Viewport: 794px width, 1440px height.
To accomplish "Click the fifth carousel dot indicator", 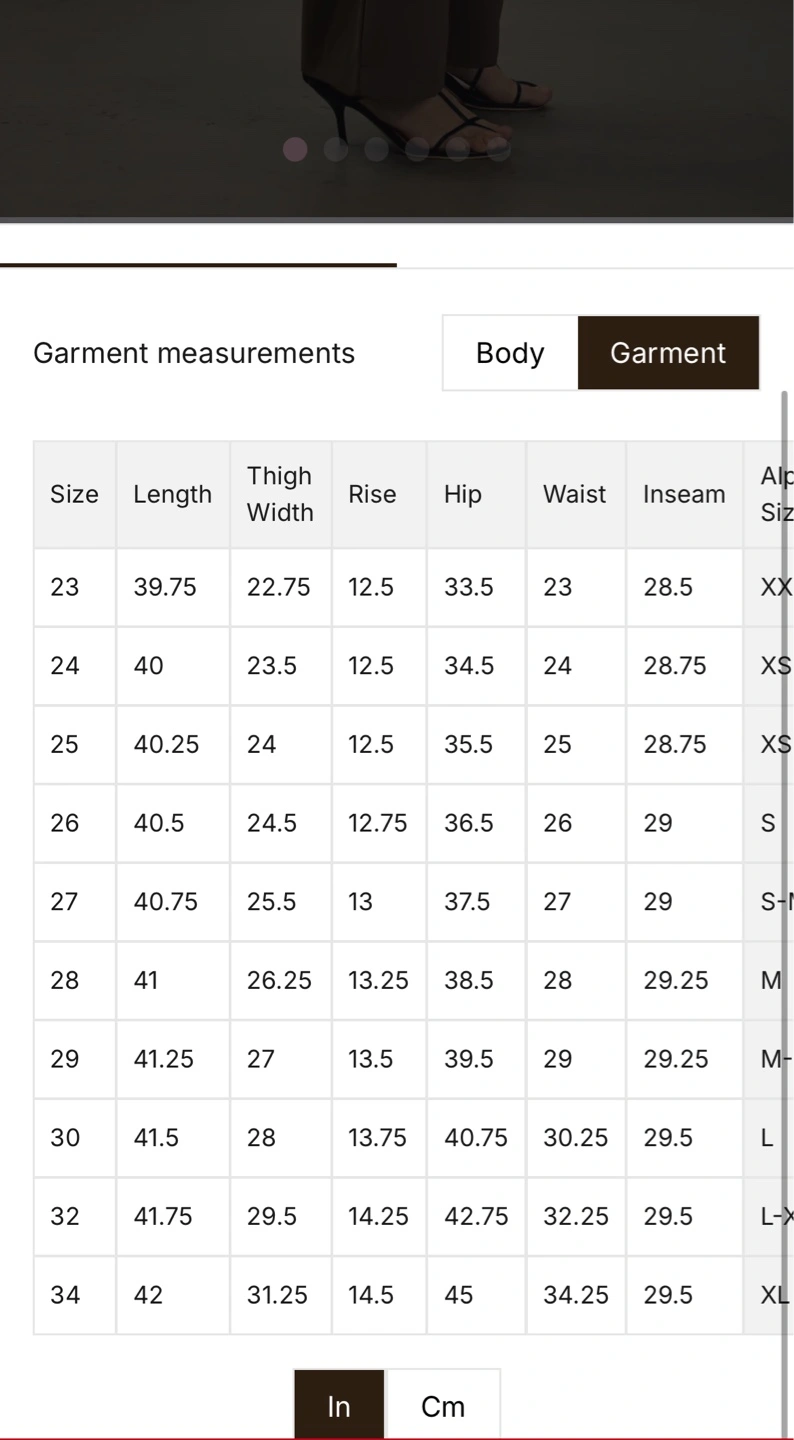I will pyautogui.click(x=458, y=149).
